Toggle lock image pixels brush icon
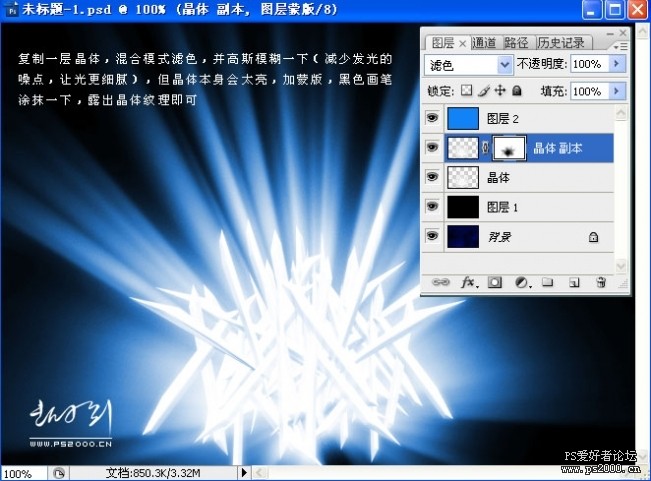The width and height of the screenshot is (651, 481). (x=483, y=90)
